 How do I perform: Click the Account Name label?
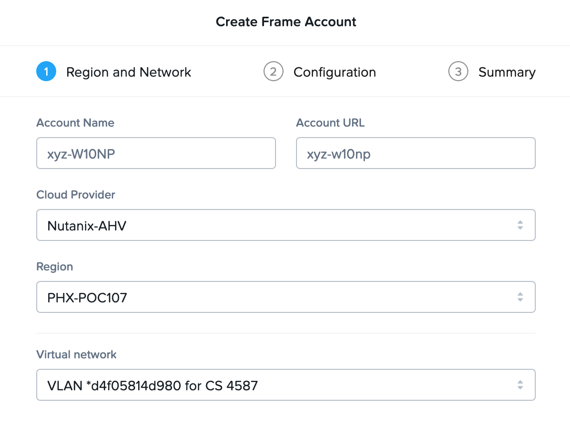click(75, 123)
